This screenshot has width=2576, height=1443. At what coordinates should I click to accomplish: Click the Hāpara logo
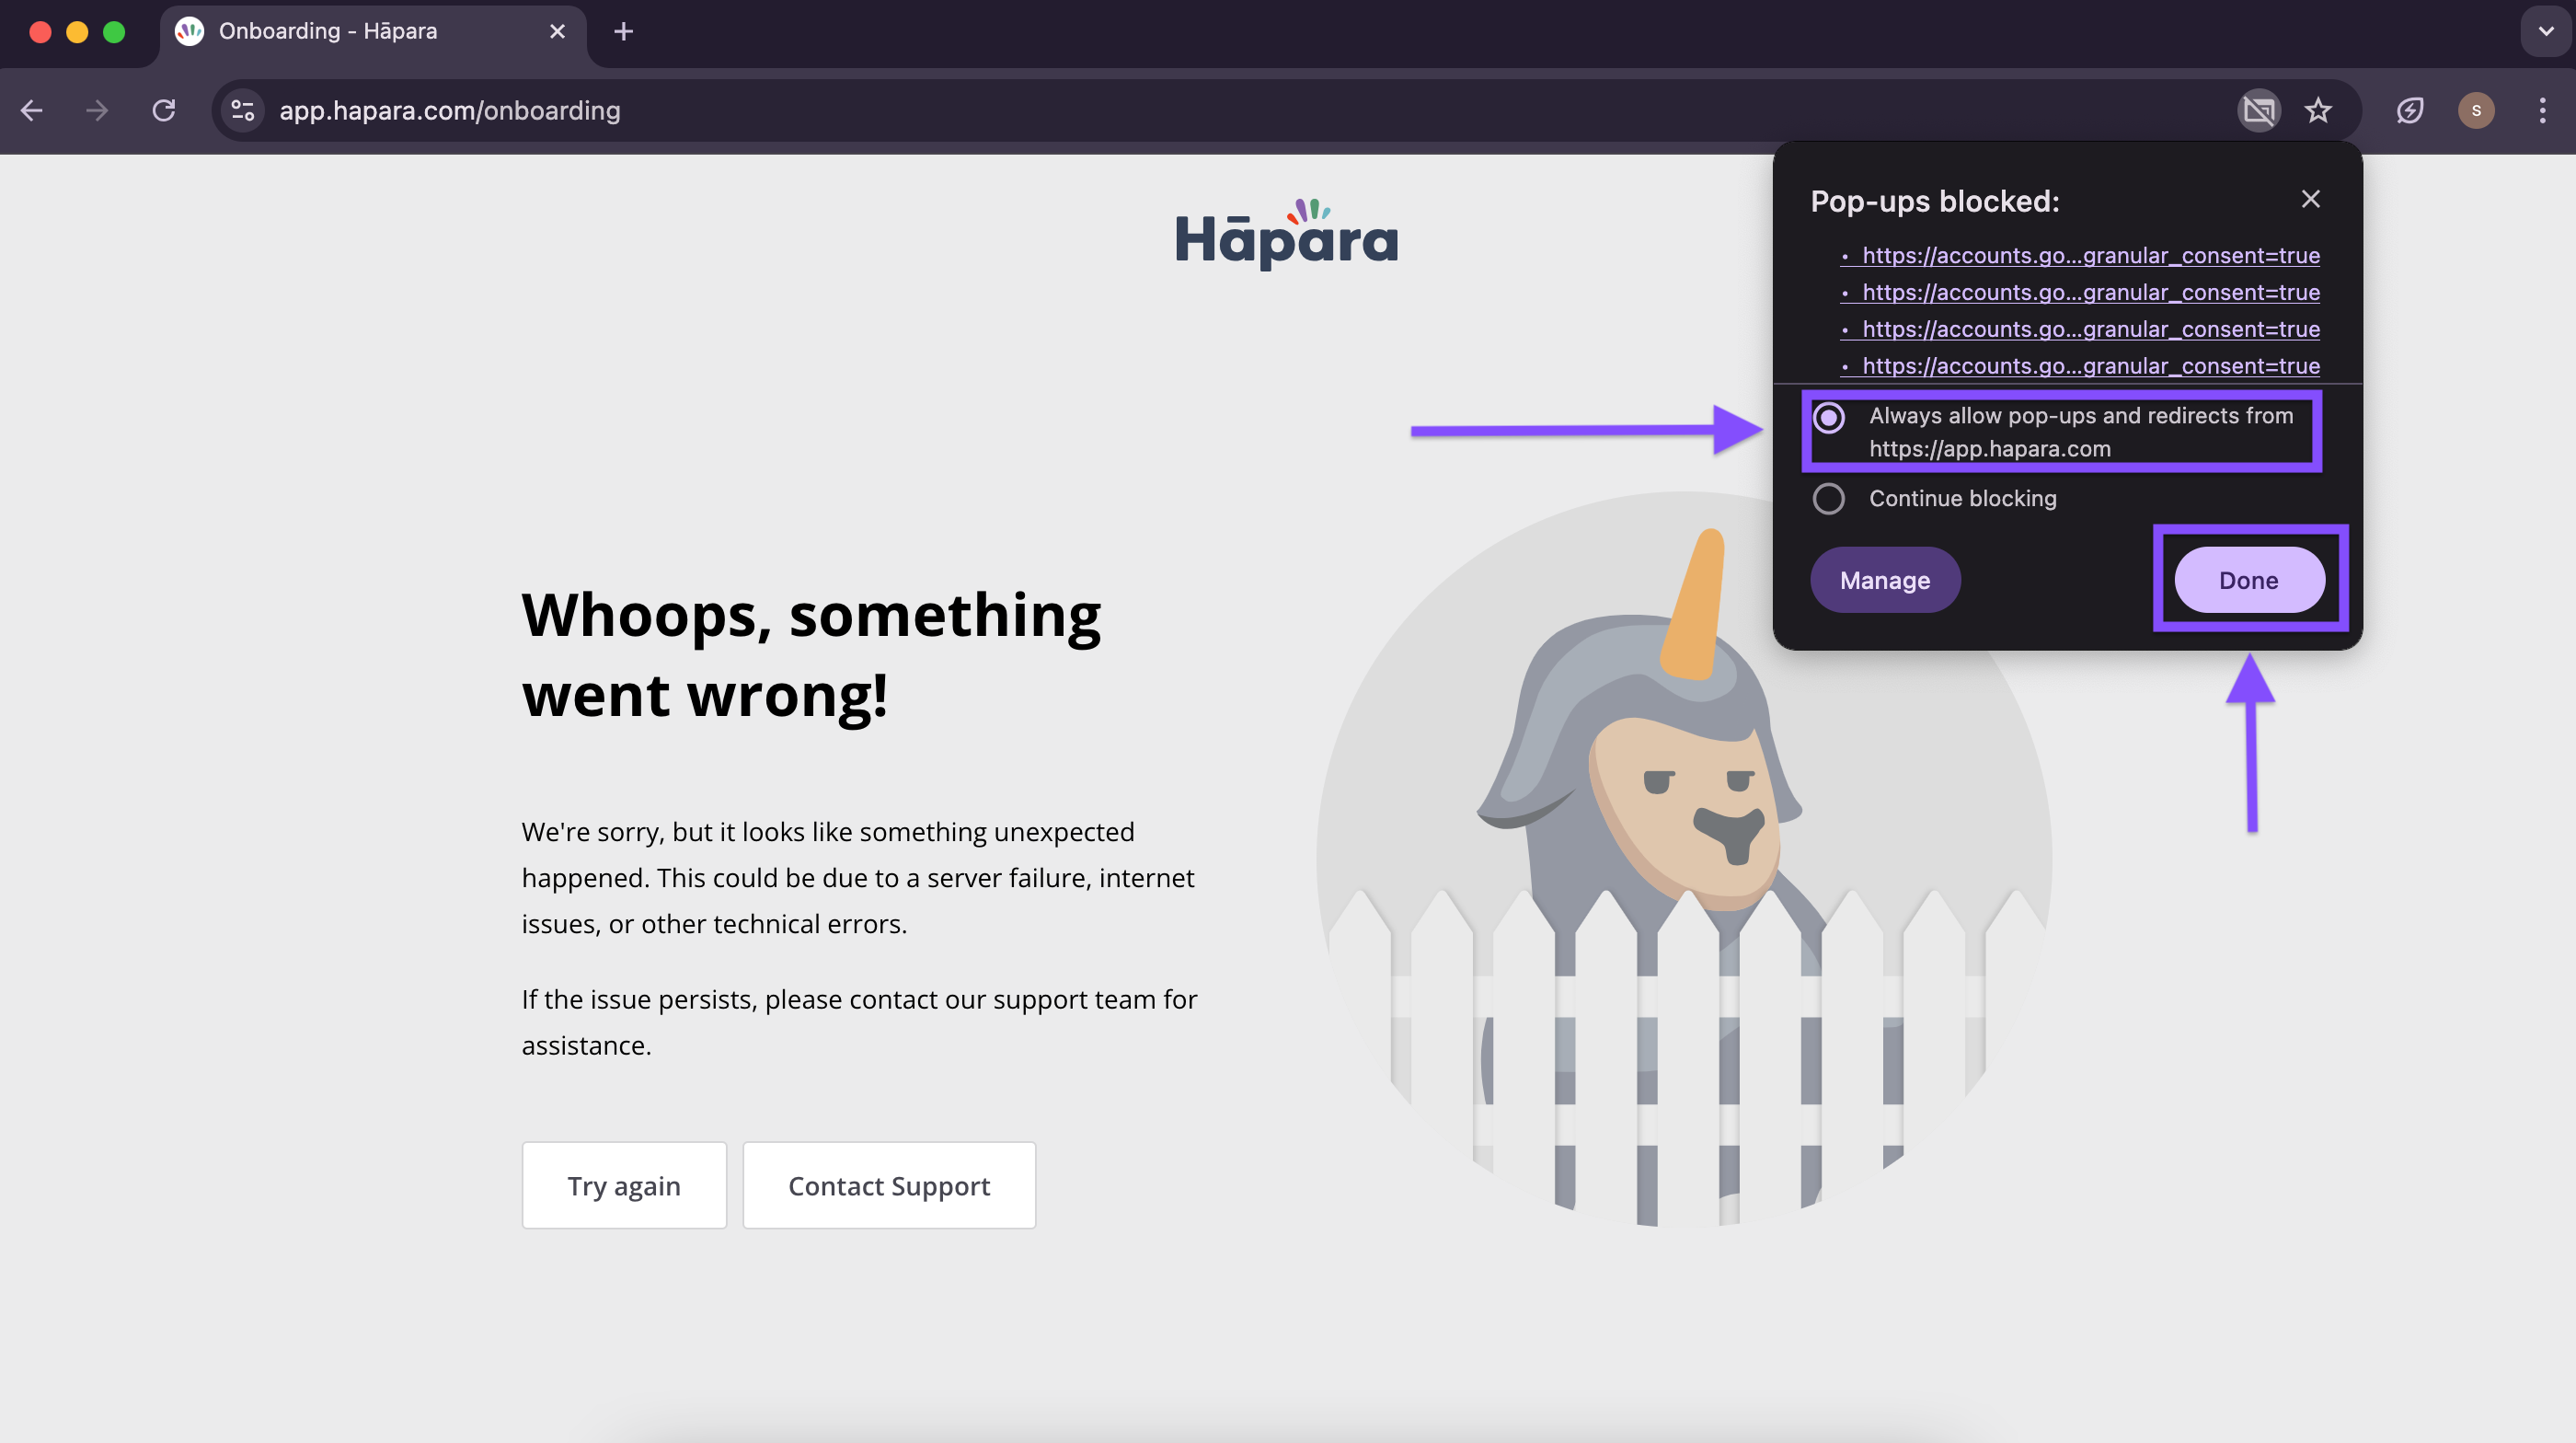pyautogui.click(x=1287, y=235)
